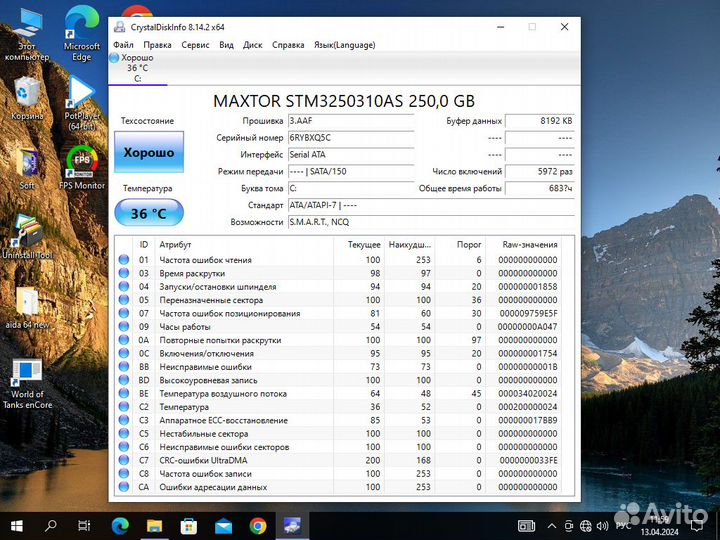
Task: Click the CrystalDiskInfo title bar icon
Action: point(119,27)
